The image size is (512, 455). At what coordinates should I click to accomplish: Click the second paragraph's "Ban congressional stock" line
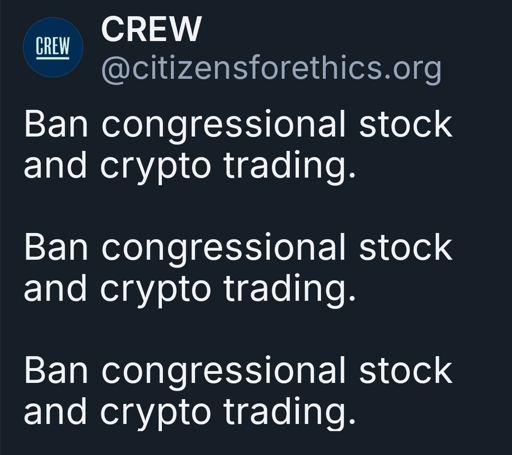coord(238,249)
